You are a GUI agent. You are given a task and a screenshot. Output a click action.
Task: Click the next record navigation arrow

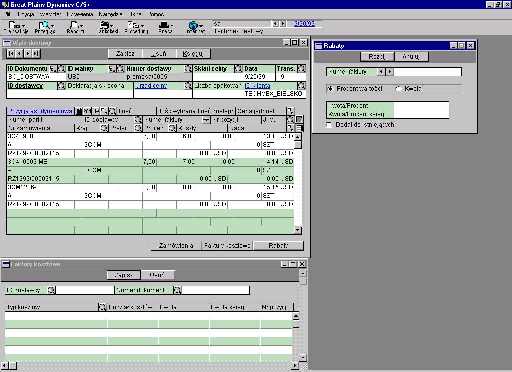click(x=28, y=53)
